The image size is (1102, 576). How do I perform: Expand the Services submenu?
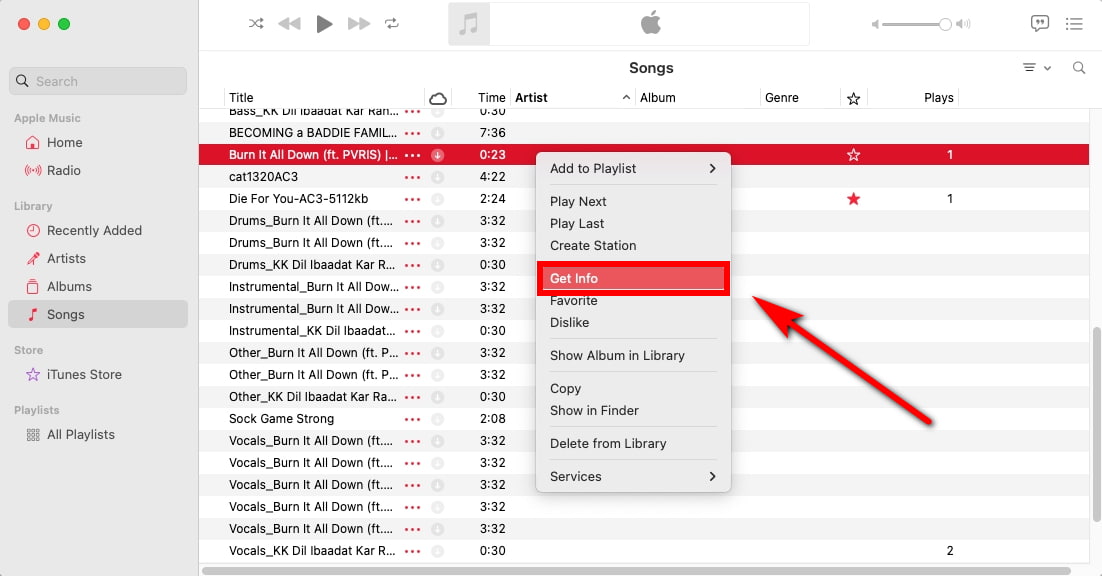click(x=633, y=476)
